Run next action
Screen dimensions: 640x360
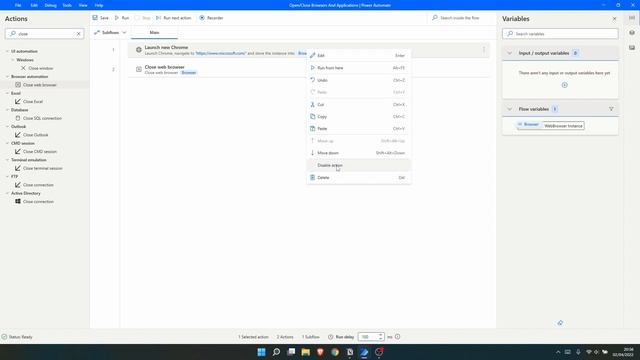point(173,18)
